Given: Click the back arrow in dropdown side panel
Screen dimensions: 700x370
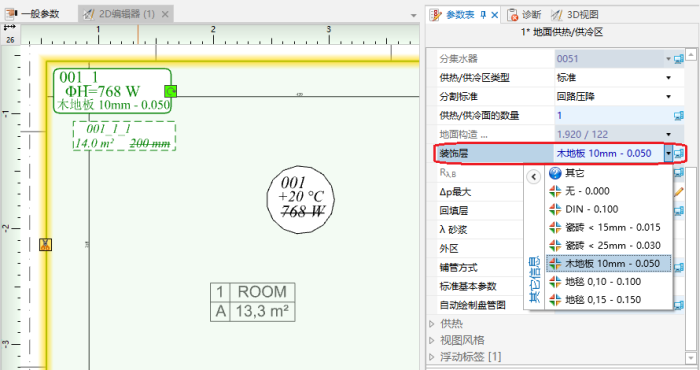Looking at the screenshot, I should [x=533, y=177].
